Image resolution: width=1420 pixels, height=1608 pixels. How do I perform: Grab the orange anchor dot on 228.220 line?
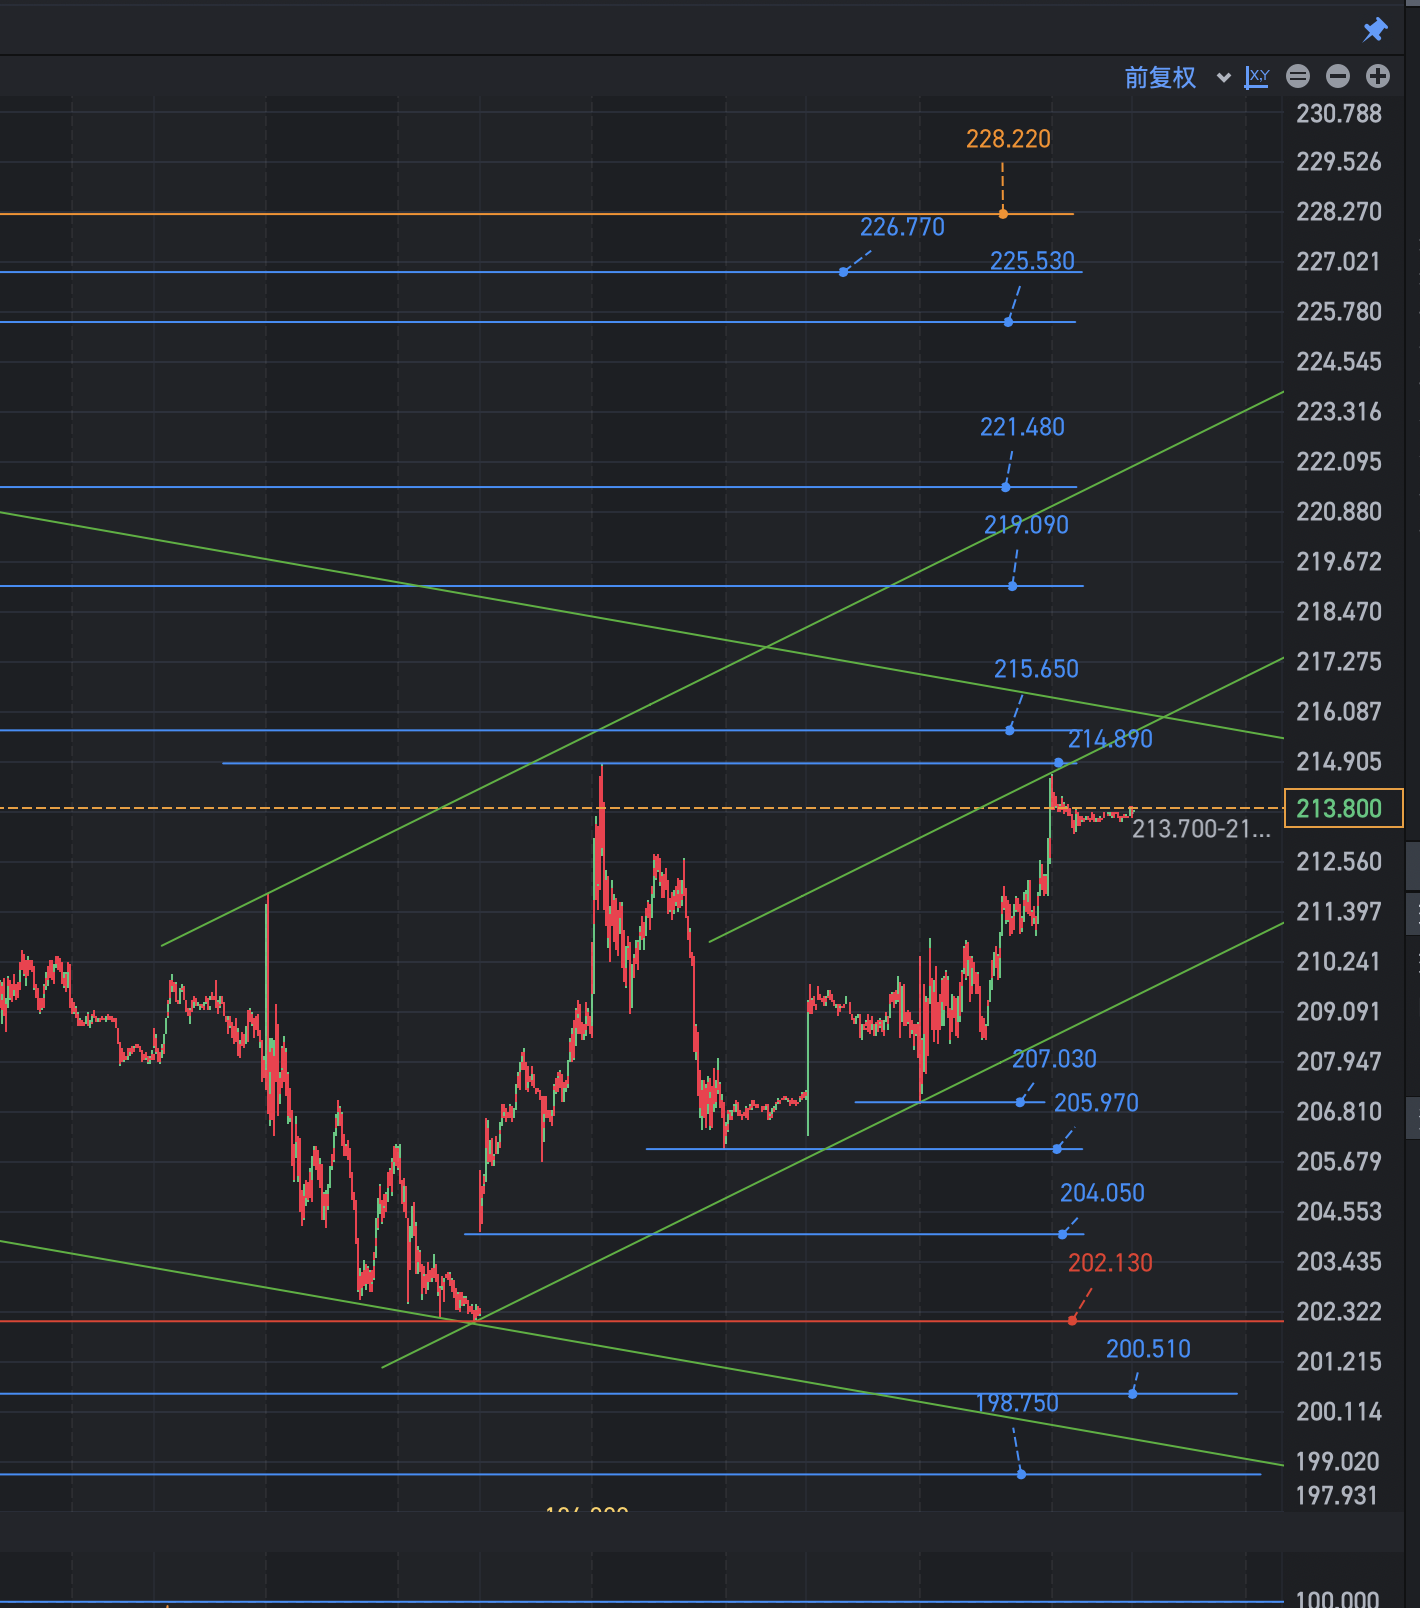point(1003,214)
